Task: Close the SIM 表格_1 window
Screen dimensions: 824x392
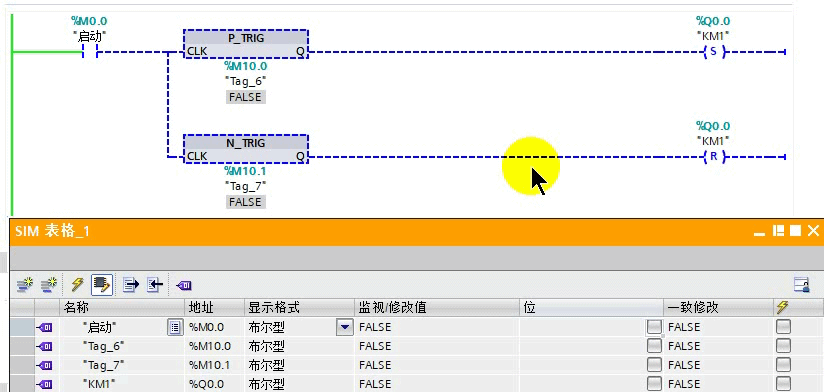Action: pos(813,231)
